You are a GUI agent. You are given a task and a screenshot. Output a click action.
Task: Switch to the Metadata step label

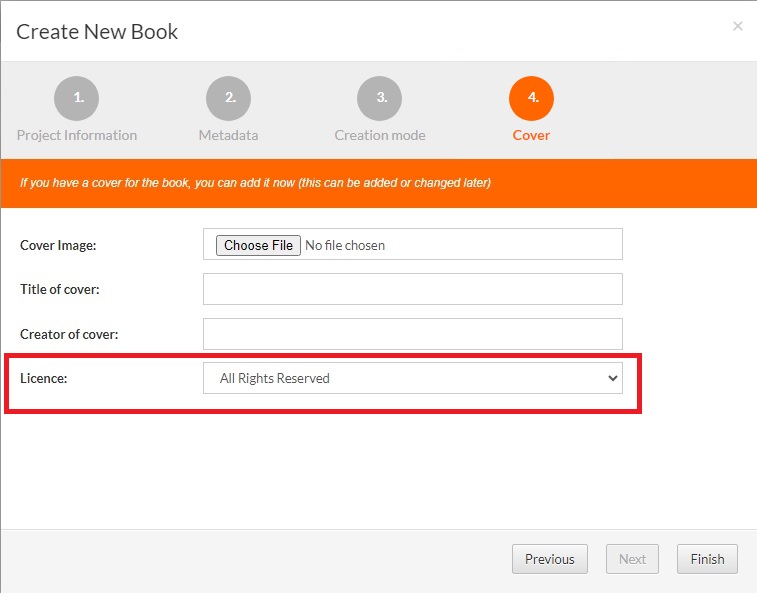click(x=228, y=135)
